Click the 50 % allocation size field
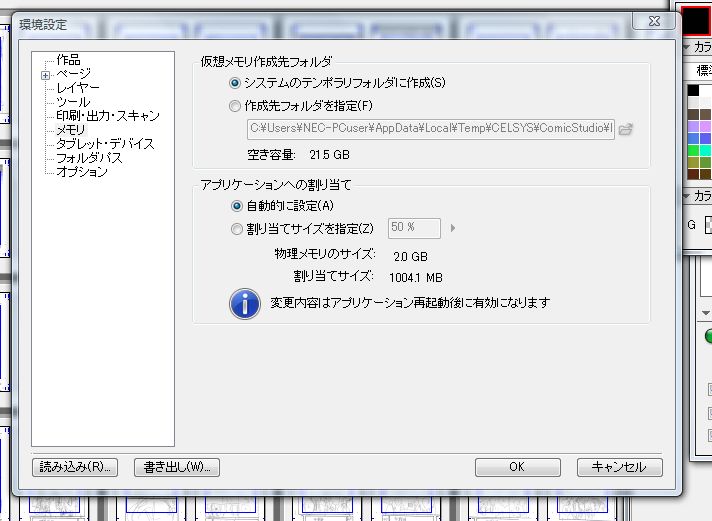The width and height of the screenshot is (712, 521). [x=414, y=228]
